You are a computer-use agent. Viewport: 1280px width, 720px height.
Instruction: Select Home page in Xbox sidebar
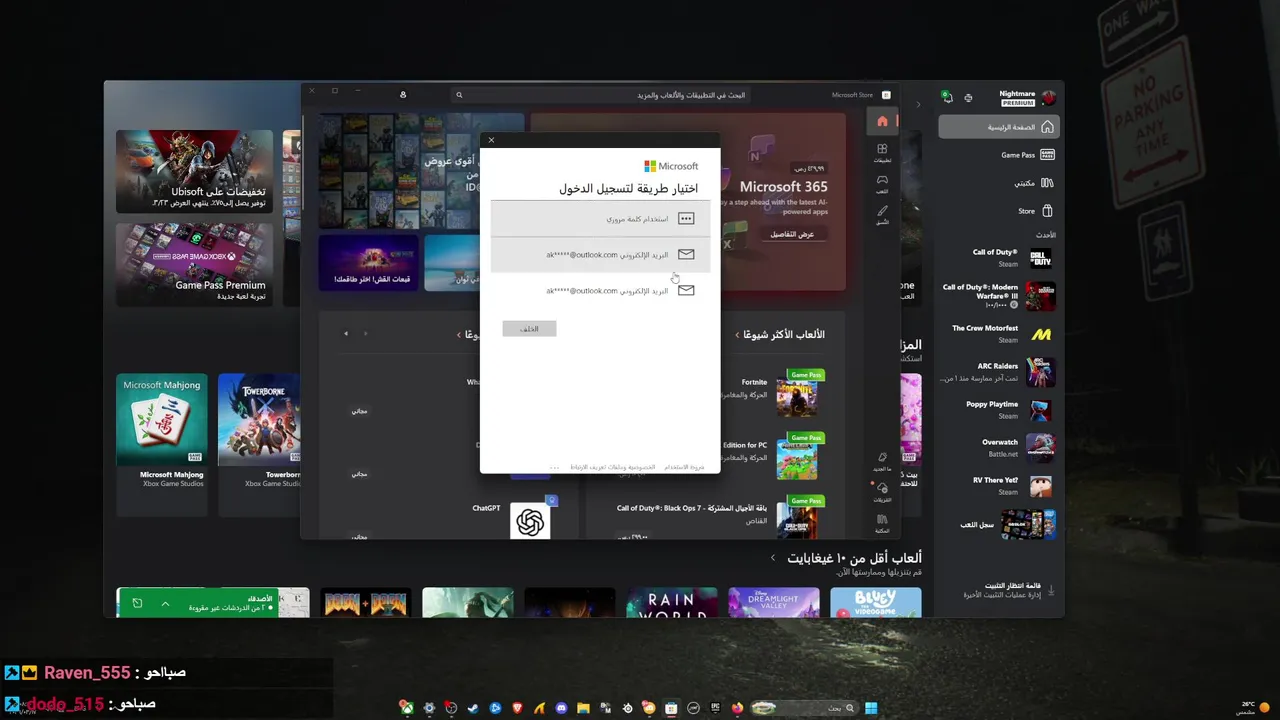(999, 127)
